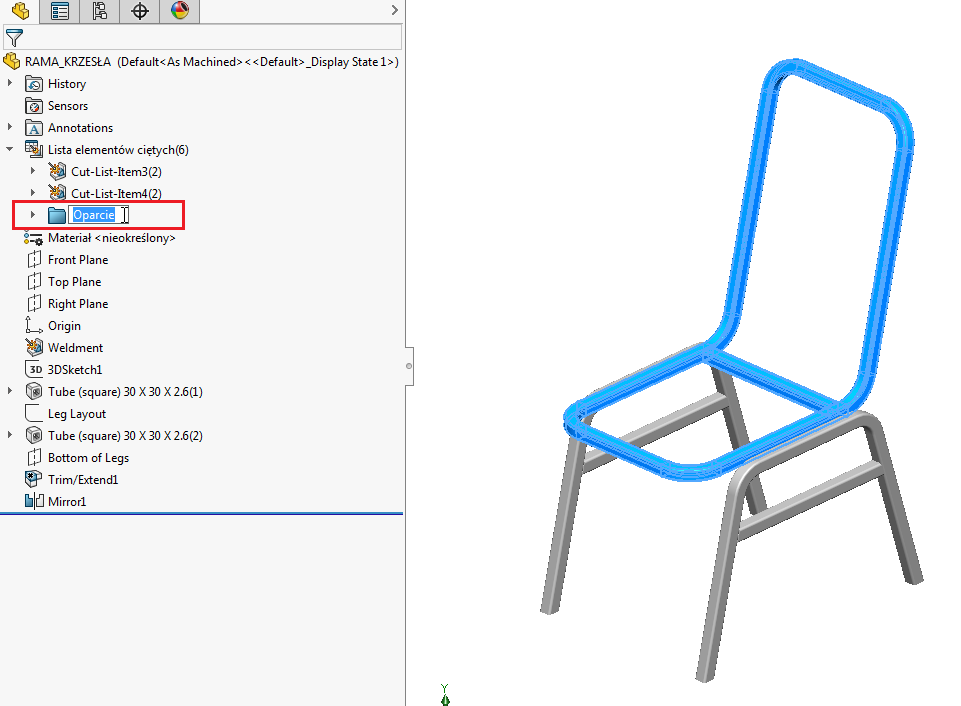Select the Trim/Extend1 label
The image size is (961, 706).
pyautogui.click(x=83, y=480)
